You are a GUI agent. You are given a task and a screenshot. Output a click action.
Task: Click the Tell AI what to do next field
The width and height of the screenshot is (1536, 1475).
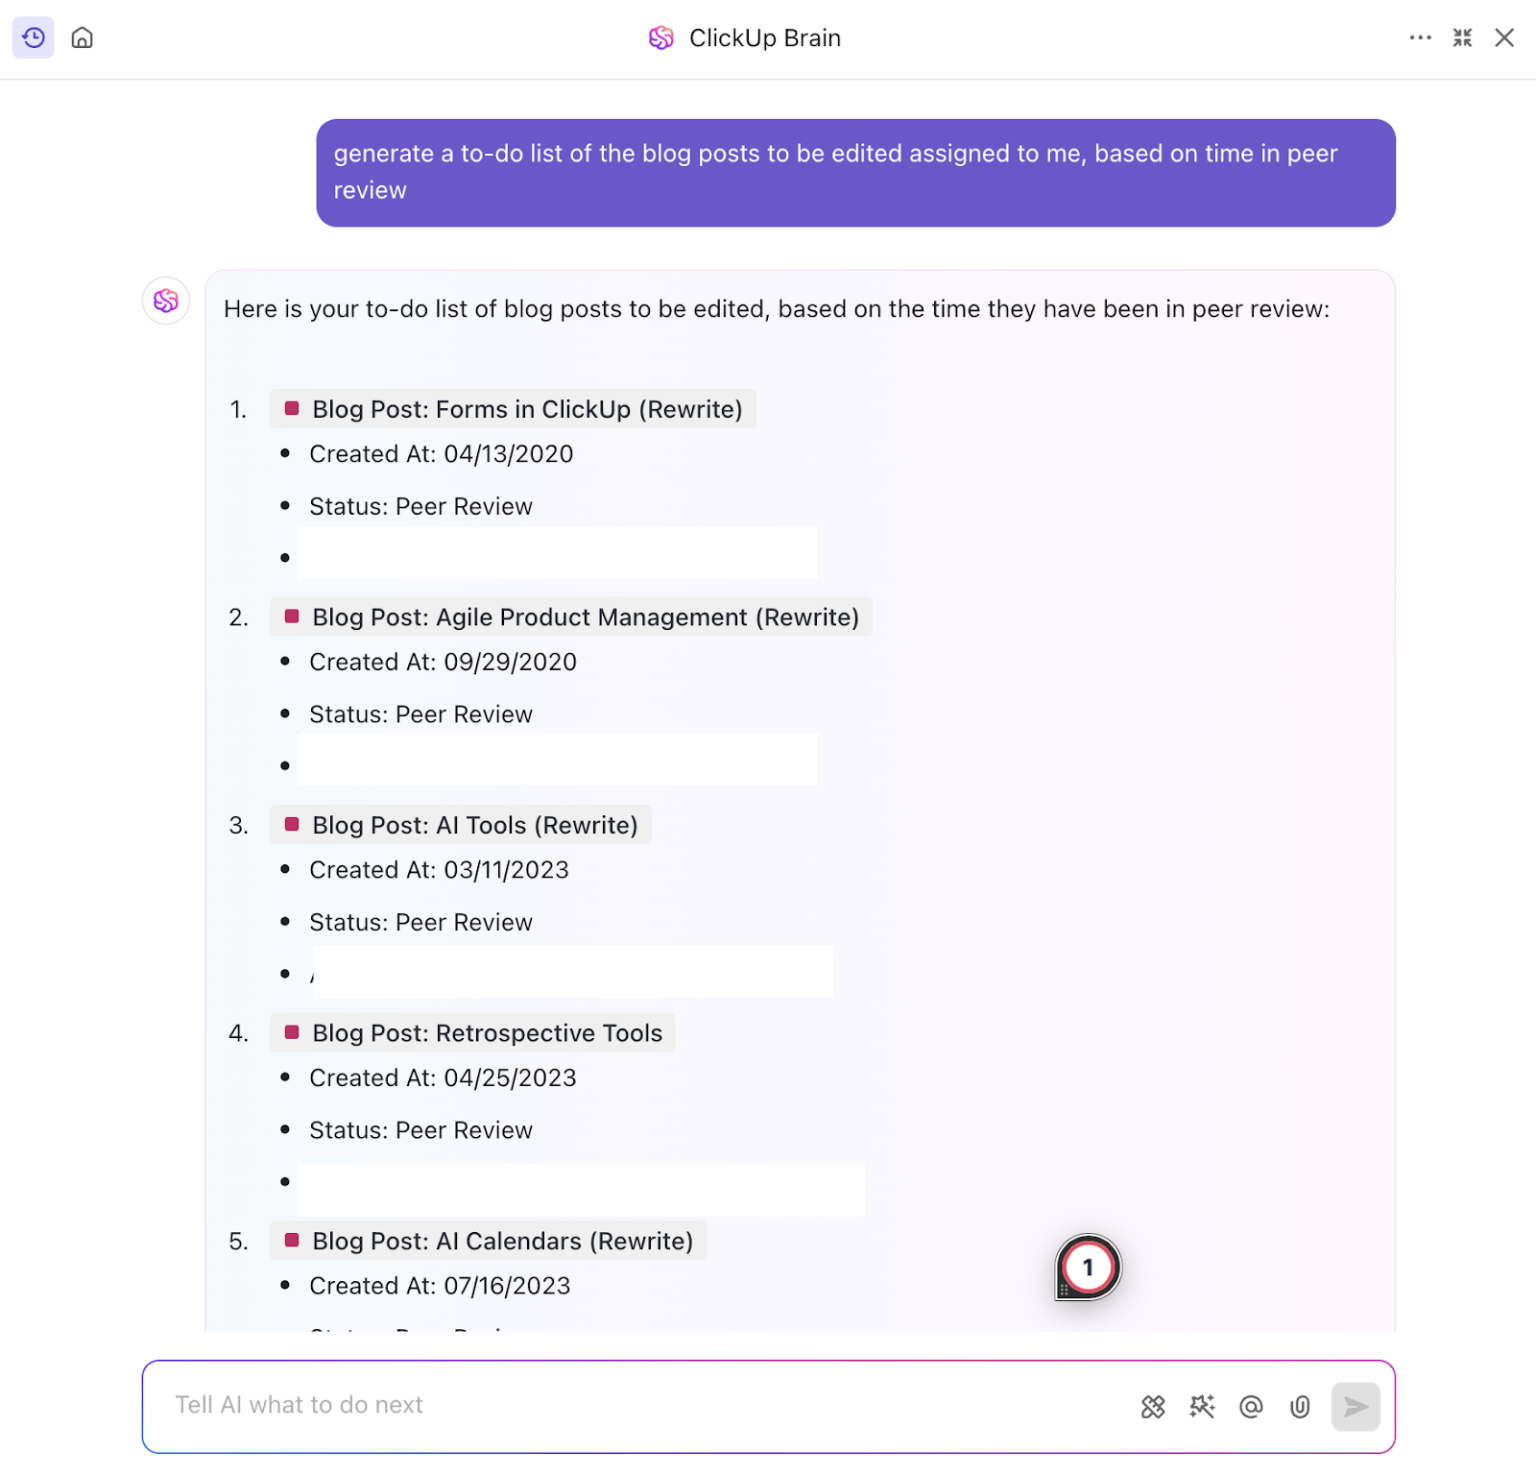tap(600, 1405)
